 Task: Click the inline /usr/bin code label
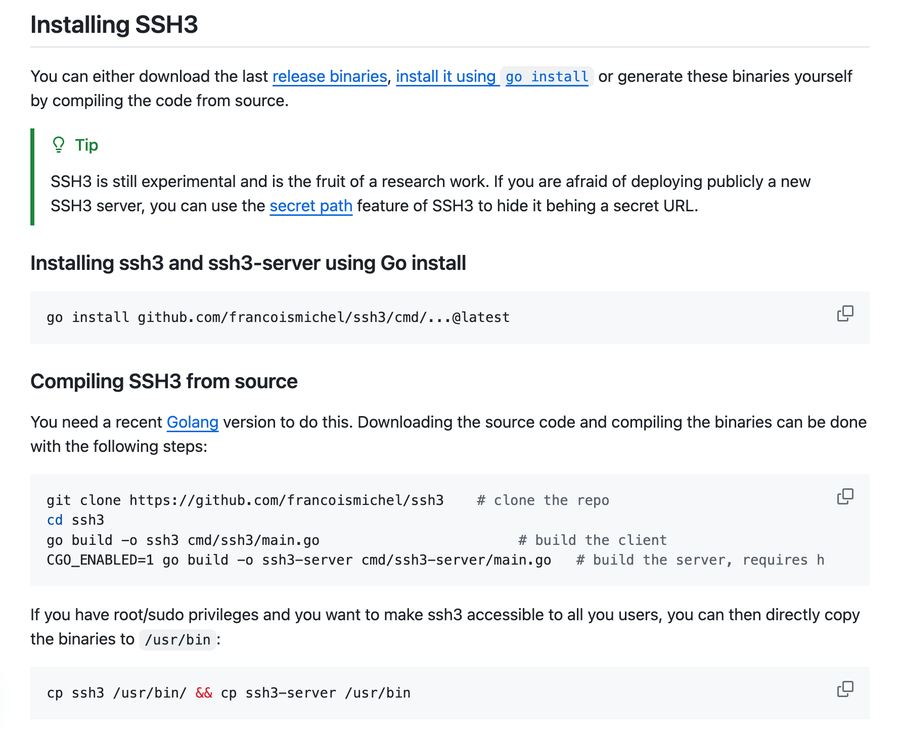[178, 640]
